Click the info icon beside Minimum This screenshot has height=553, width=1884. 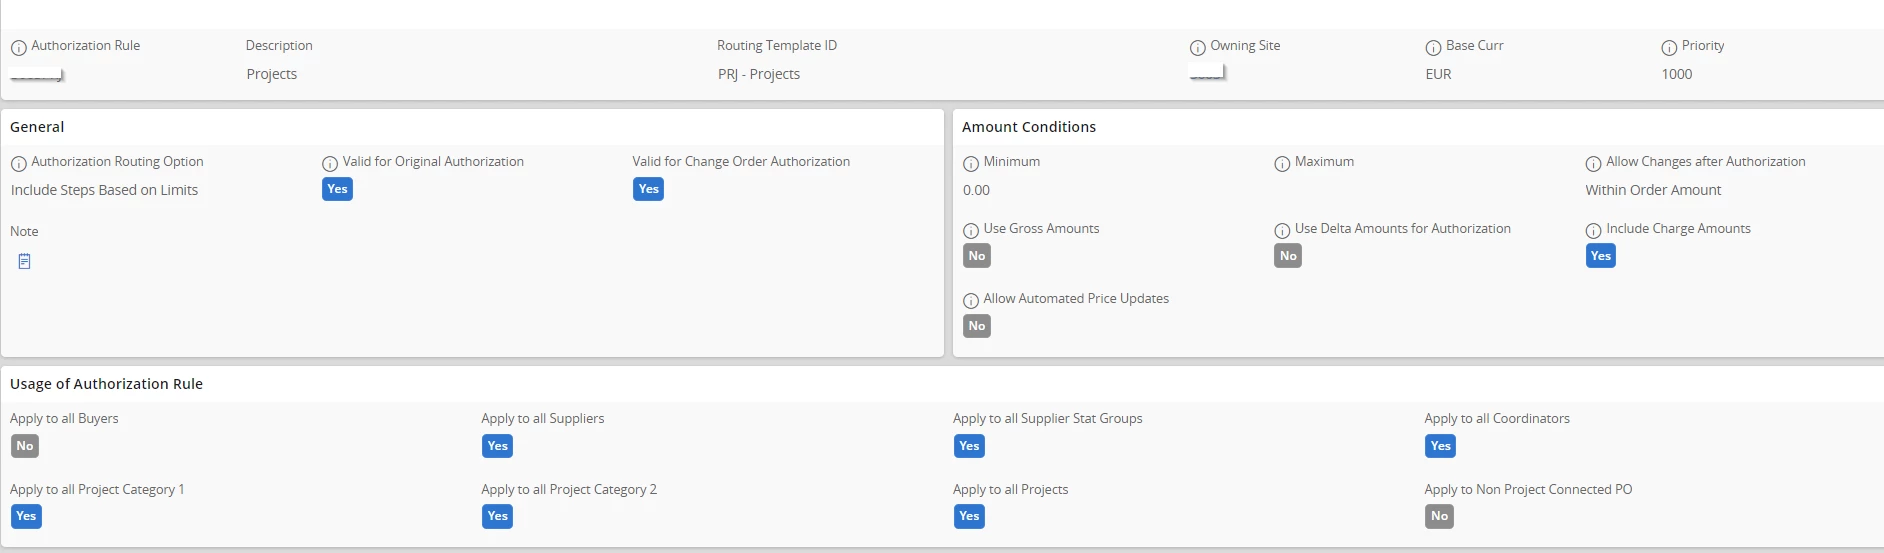click(970, 164)
